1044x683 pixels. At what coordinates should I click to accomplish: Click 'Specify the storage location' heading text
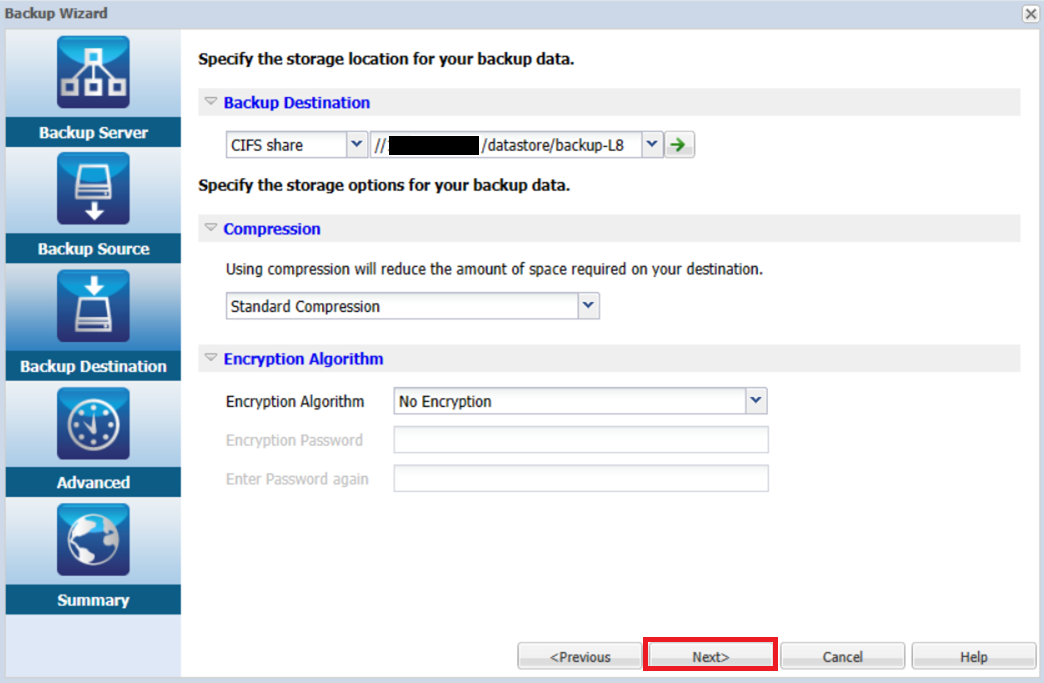386,59
